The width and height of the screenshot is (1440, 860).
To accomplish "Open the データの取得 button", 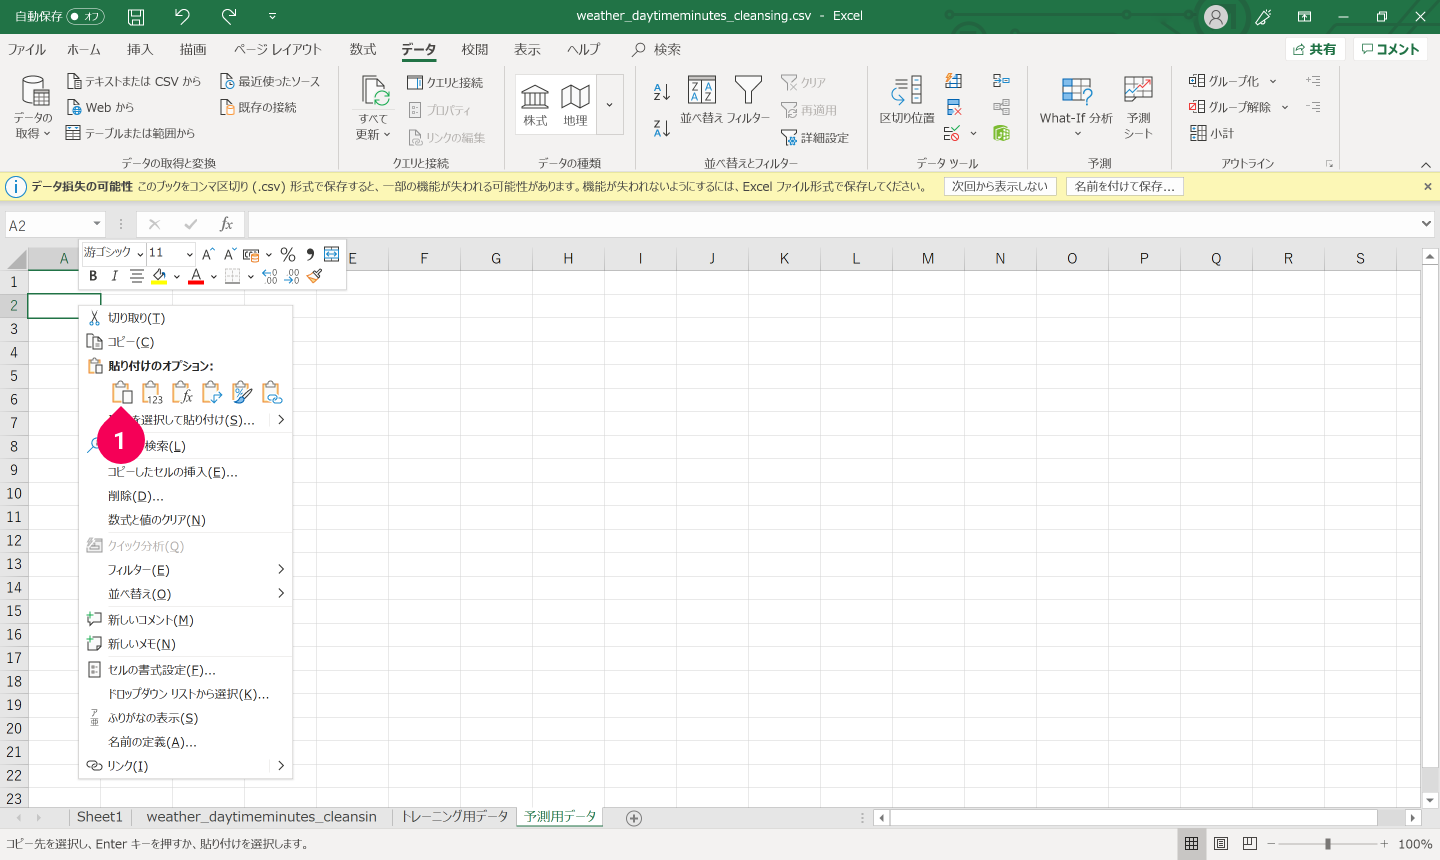I will click(x=34, y=106).
